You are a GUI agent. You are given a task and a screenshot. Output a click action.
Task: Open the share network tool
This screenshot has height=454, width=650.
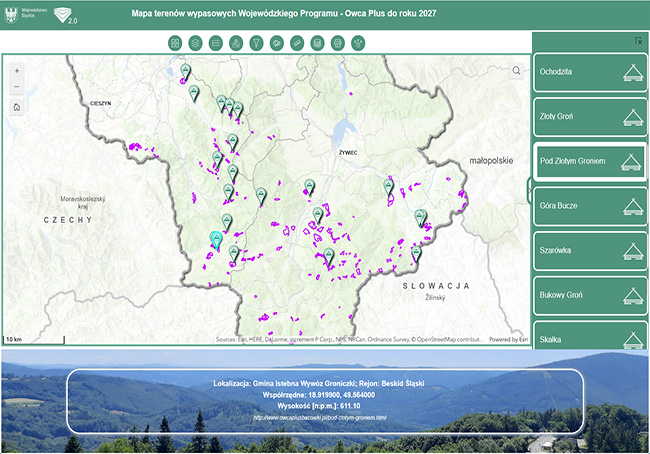[358, 43]
